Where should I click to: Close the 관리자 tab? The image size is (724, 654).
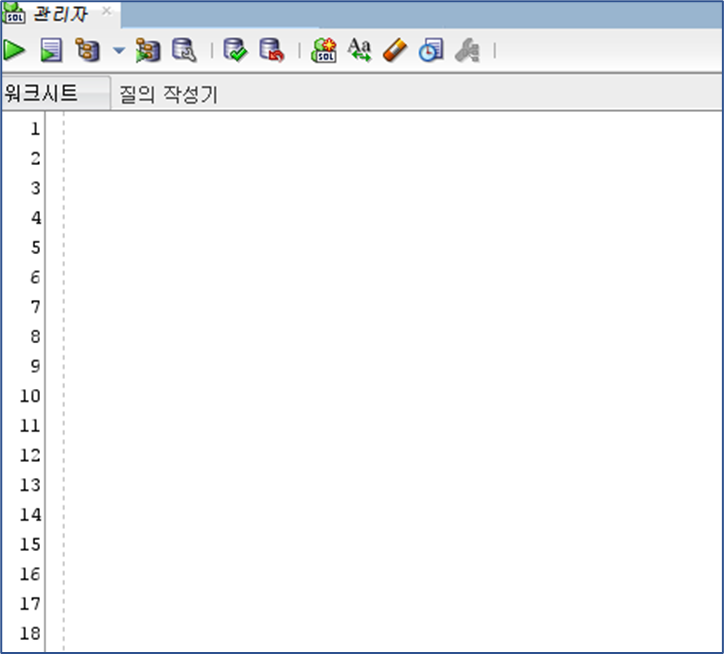pyautogui.click(x=107, y=11)
